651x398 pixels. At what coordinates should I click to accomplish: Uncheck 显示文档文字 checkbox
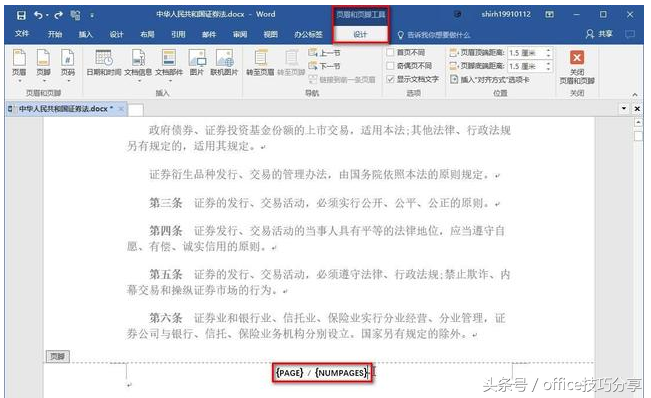[x=390, y=79]
